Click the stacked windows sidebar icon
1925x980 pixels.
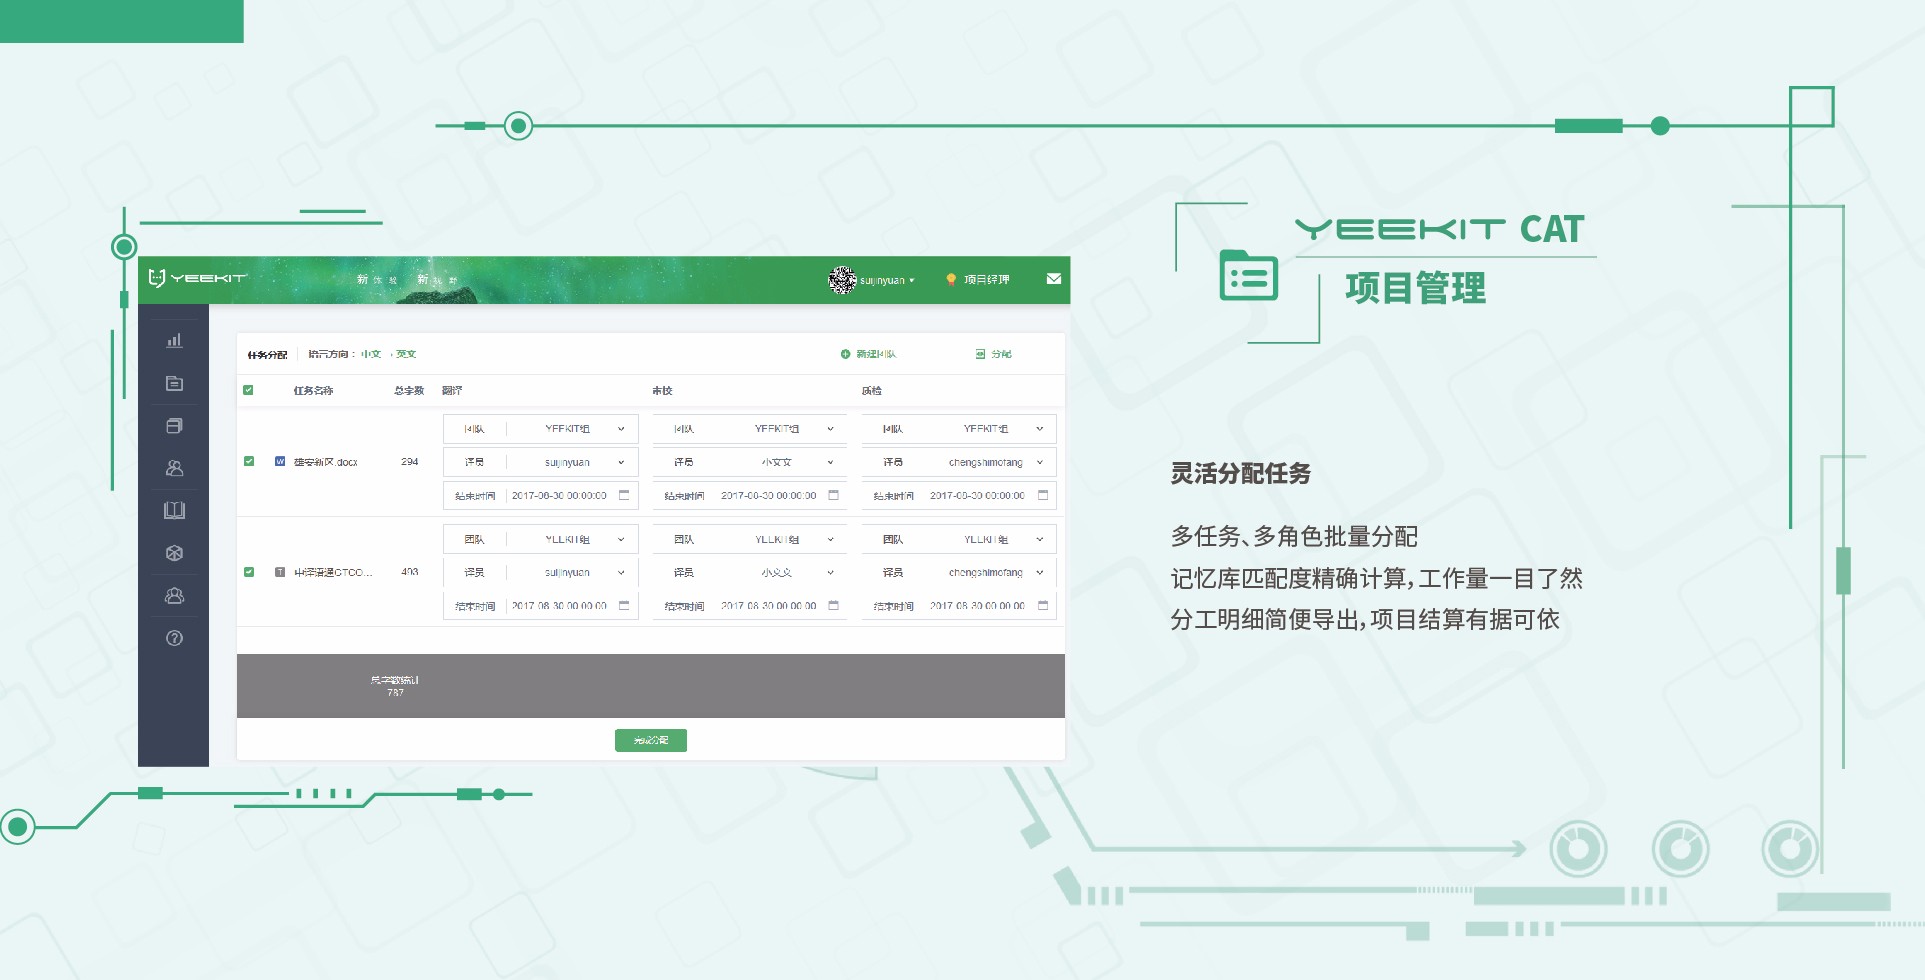(174, 426)
